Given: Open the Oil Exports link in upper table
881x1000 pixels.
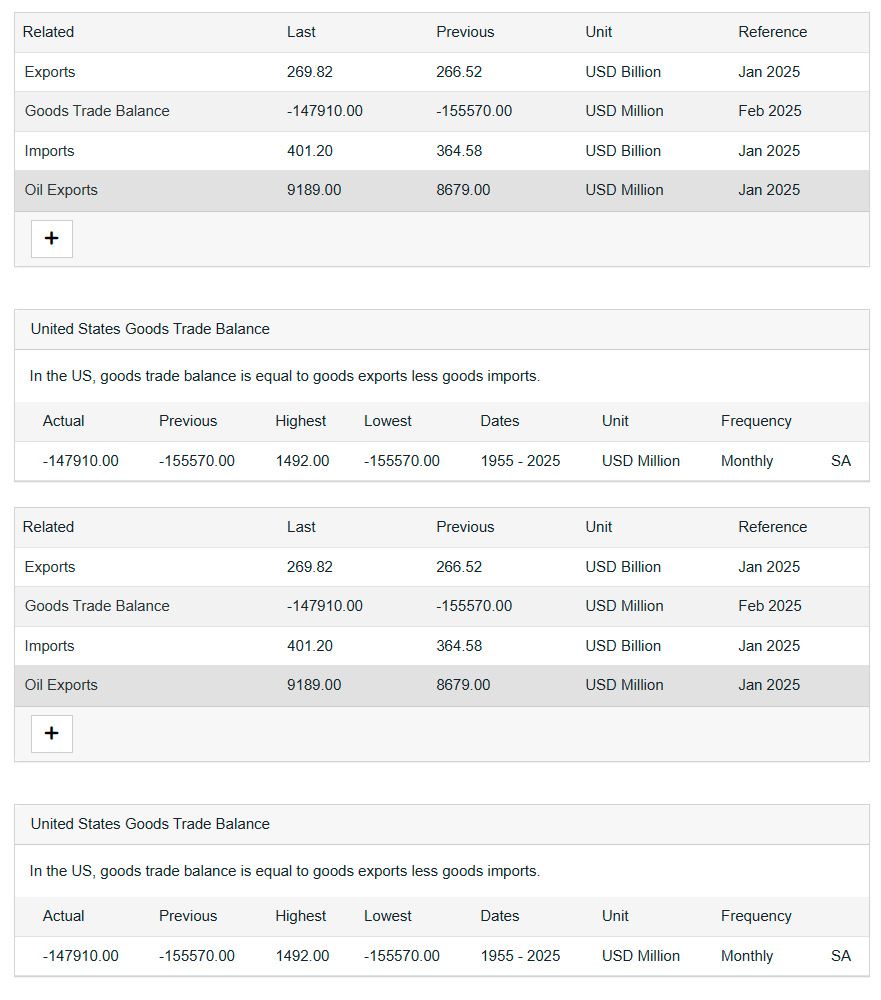Looking at the screenshot, I should [61, 190].
